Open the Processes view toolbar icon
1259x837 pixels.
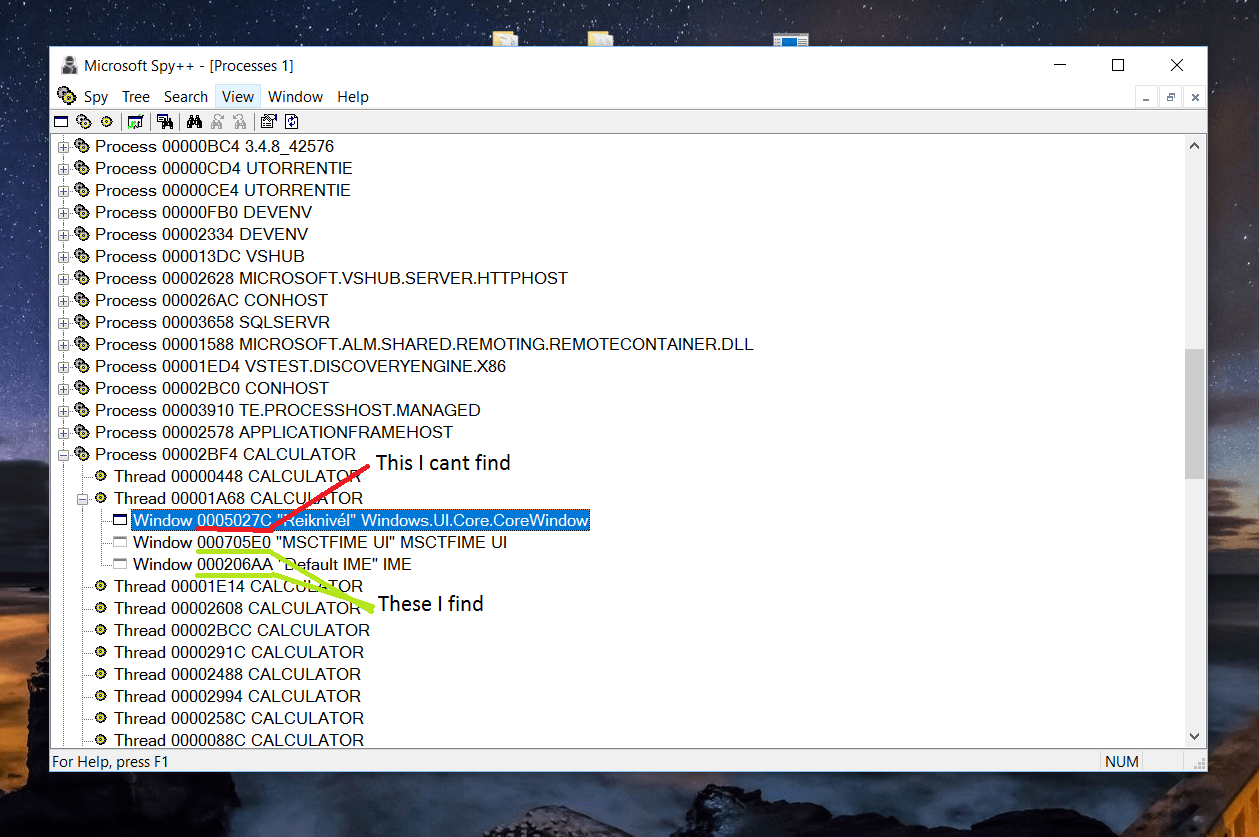click(83, 122)
